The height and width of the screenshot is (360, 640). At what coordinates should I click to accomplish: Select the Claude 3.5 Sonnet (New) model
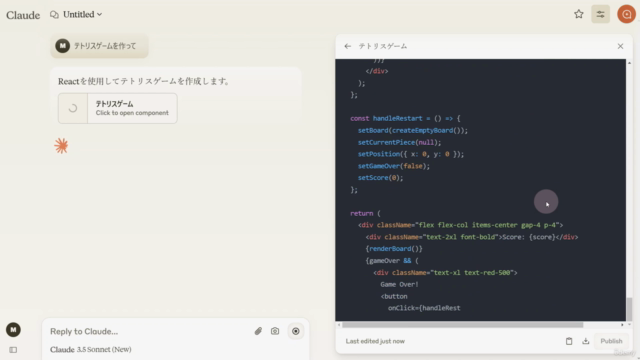click(91, 349)
